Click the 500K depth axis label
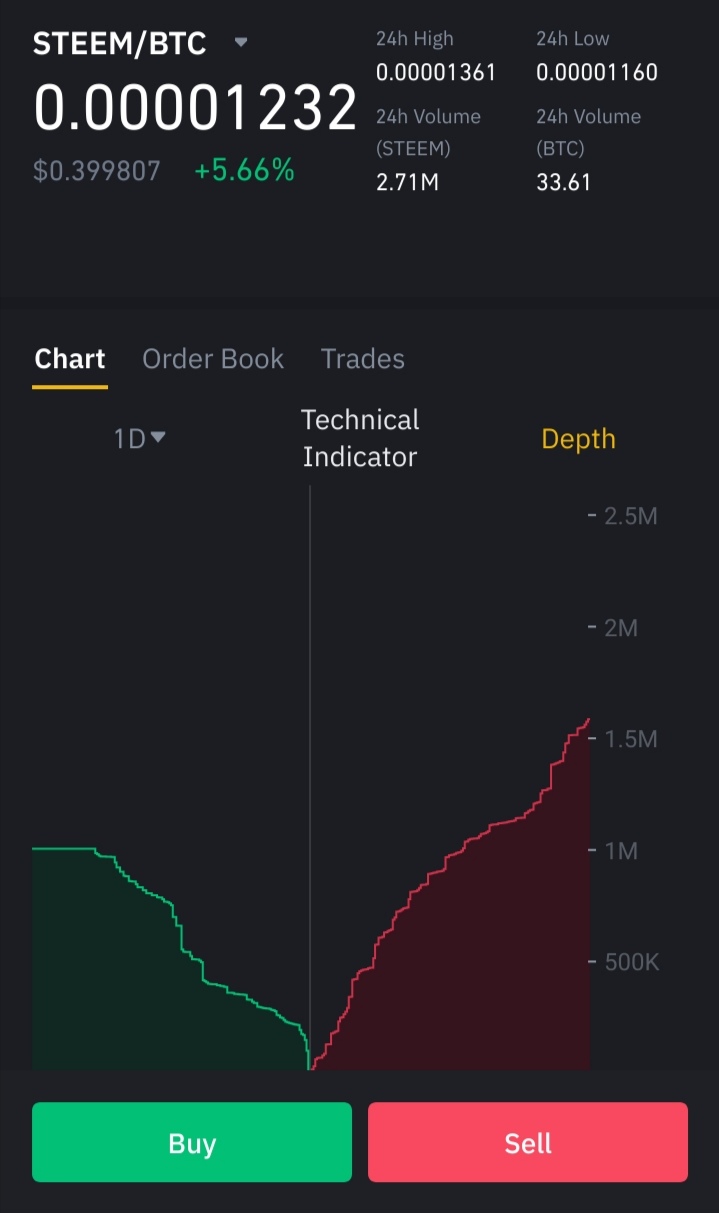 (x=632, y=962)
